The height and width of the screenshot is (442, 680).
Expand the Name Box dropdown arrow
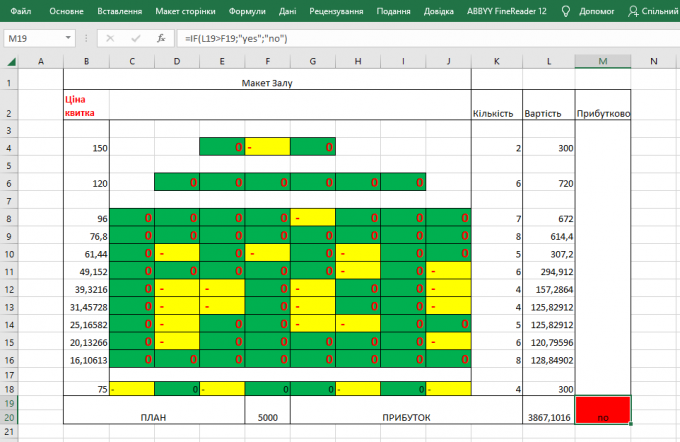[x=68, y=38]
